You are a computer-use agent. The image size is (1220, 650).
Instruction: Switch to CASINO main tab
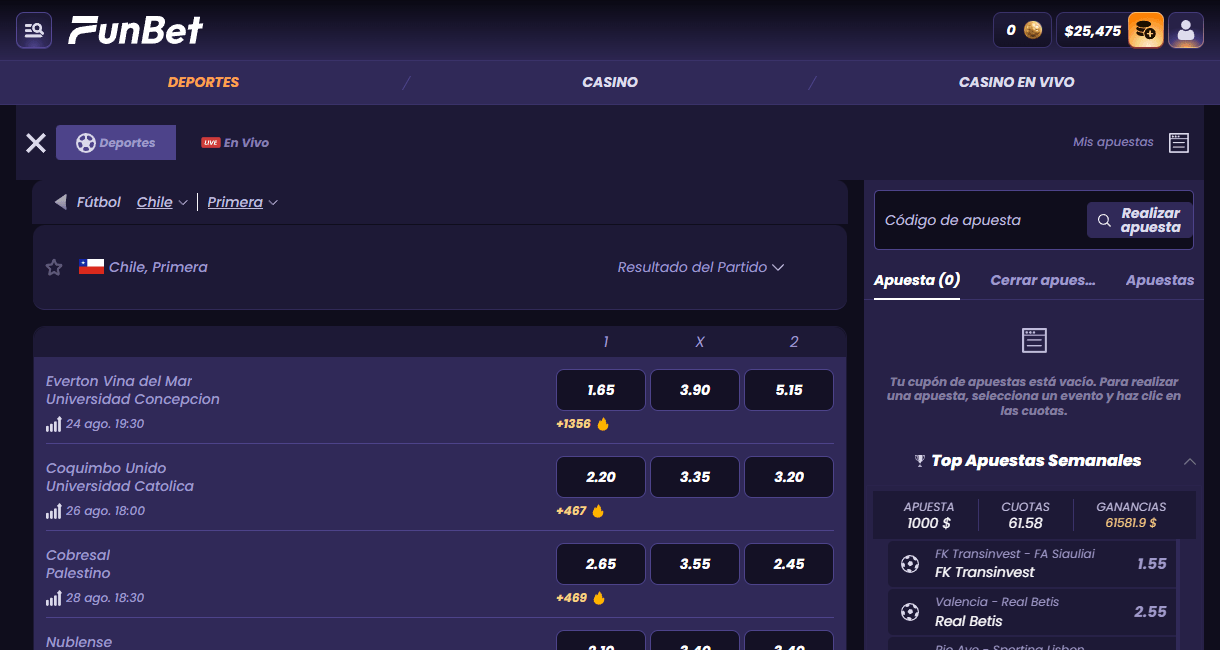610,82
